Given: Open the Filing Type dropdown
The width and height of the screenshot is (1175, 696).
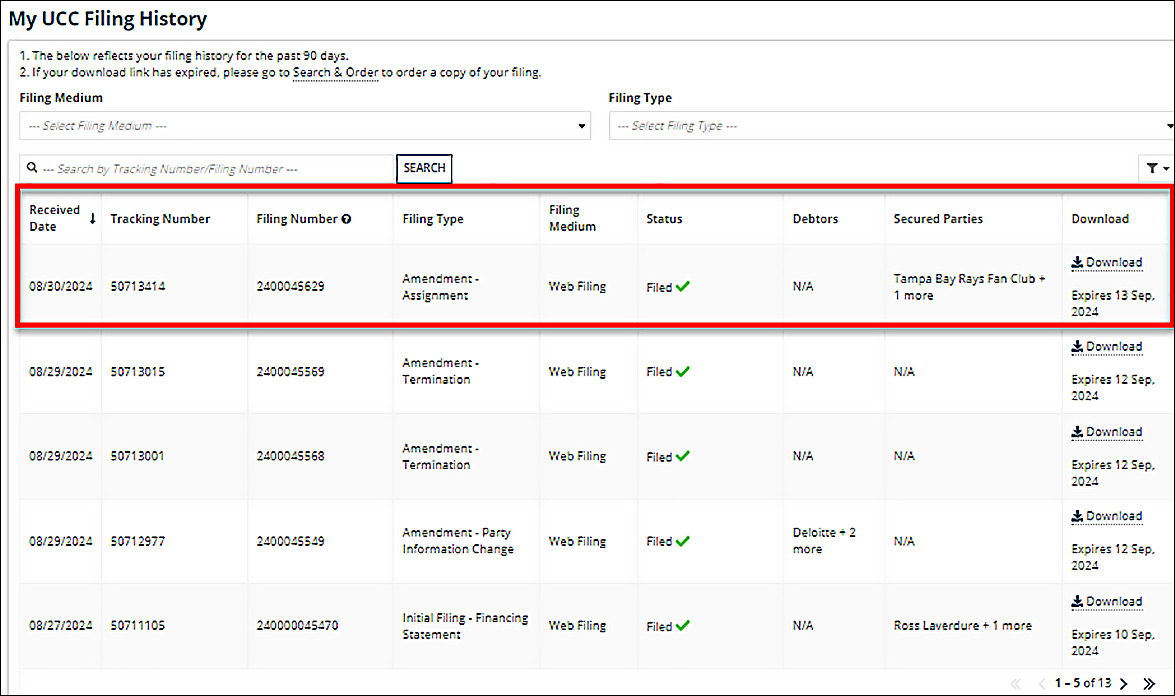Looking at the screenshot, I should (890, 126).
